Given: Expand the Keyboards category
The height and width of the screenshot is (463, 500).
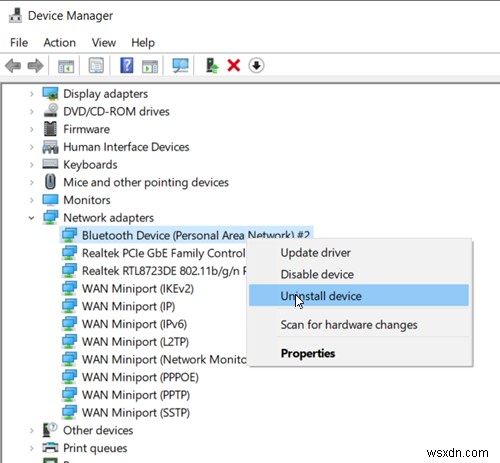Looking at the screenshot, I should coord(31,165).
